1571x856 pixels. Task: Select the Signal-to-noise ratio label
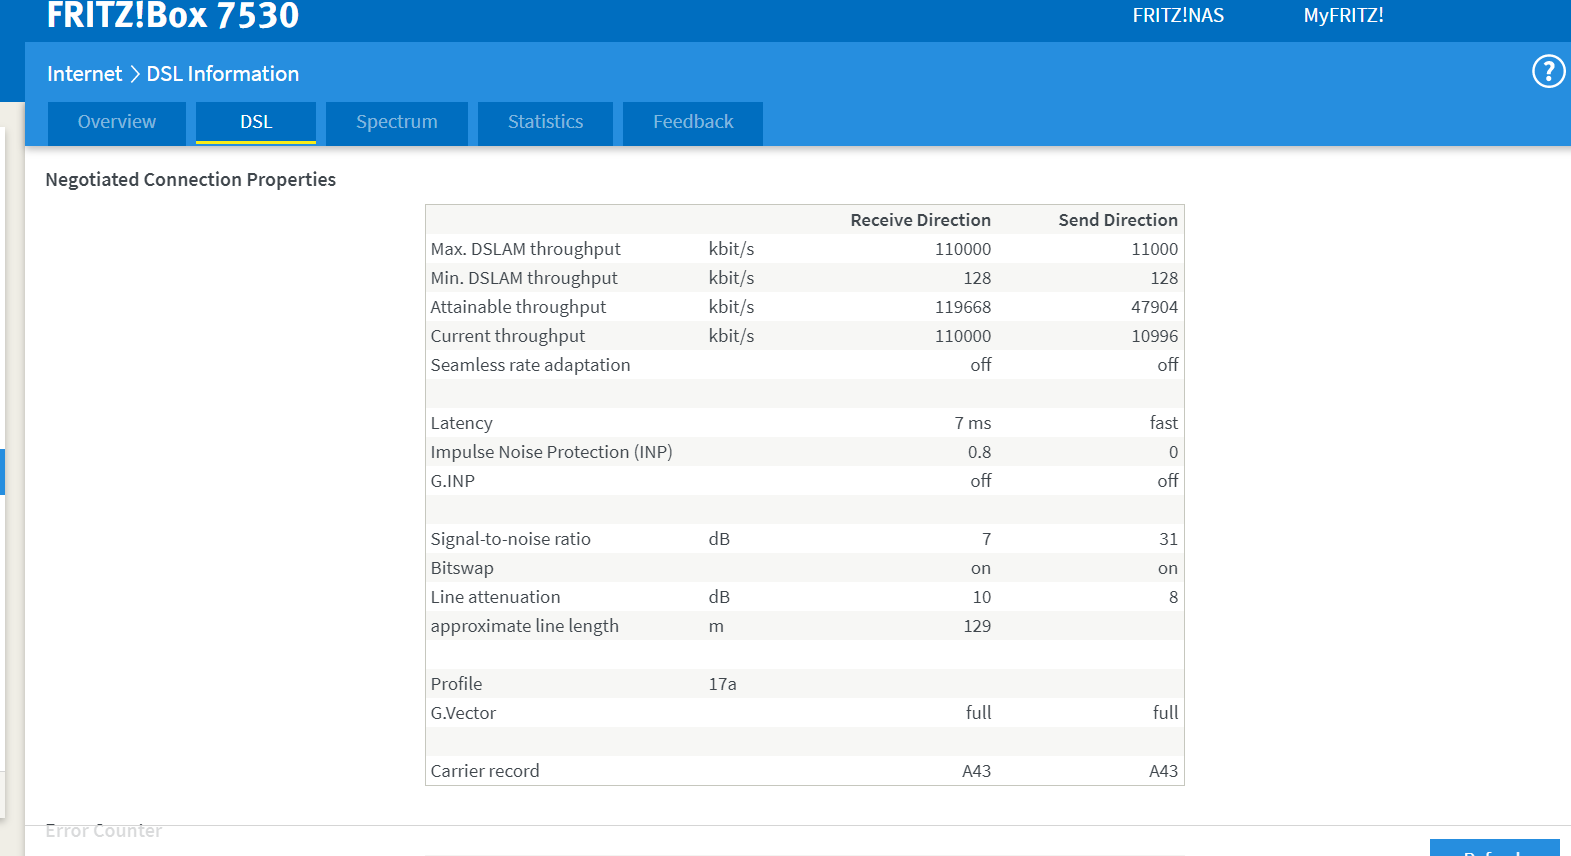point(510,539)
